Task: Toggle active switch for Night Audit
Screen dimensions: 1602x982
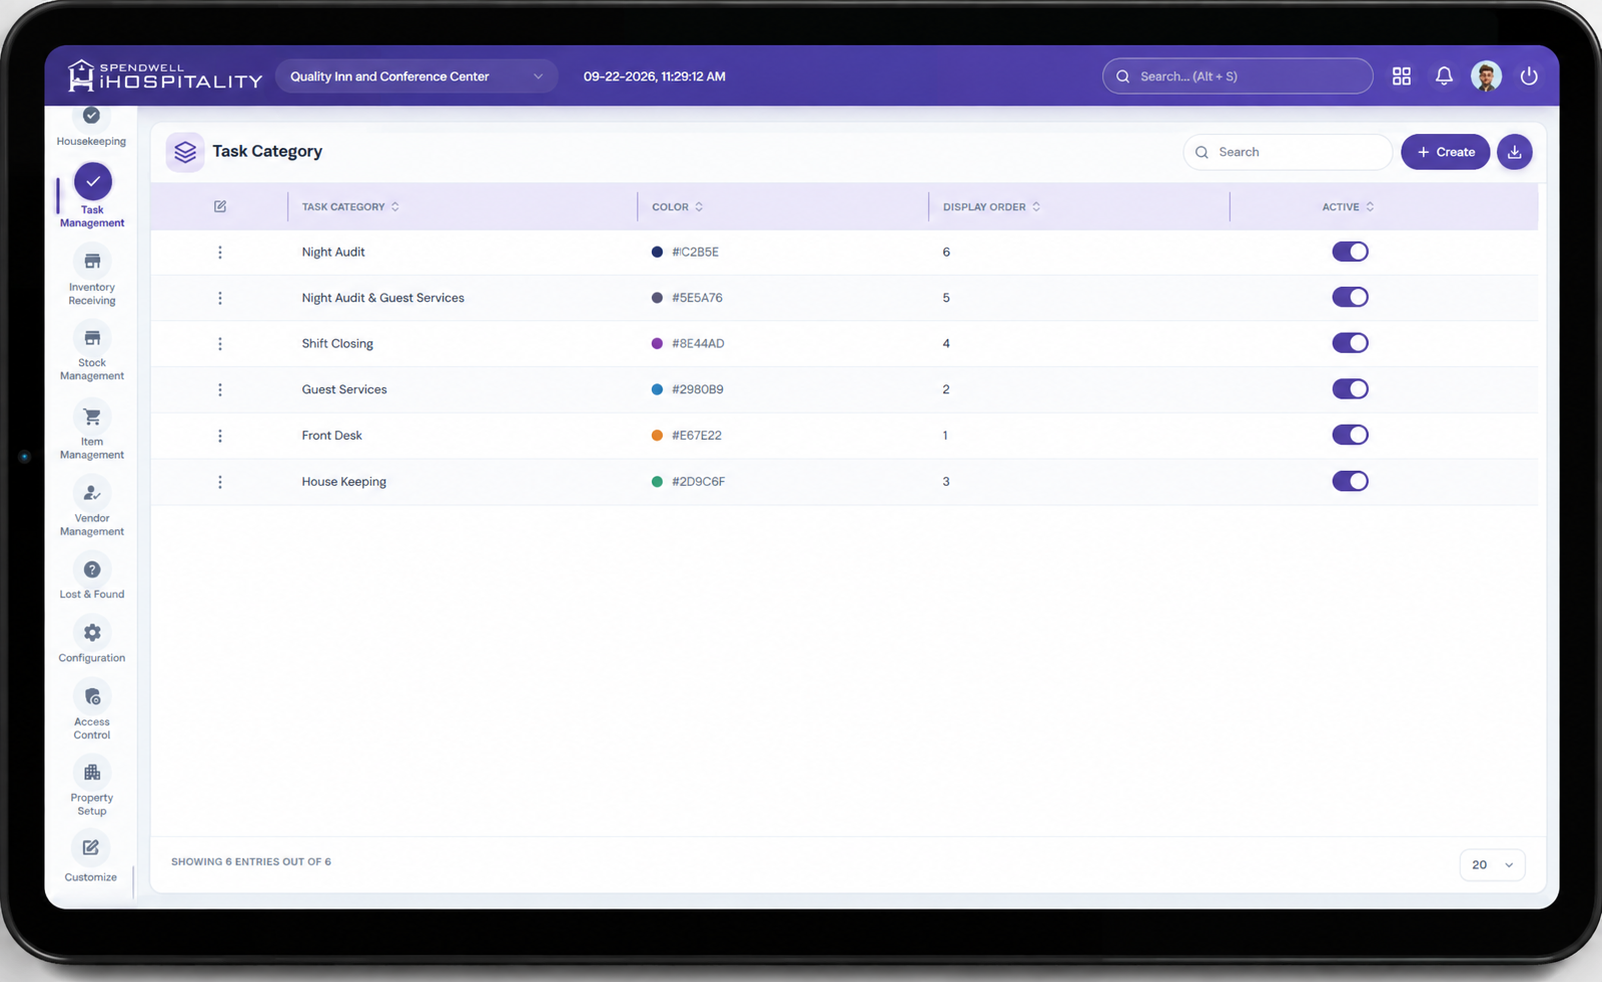Action: click(1350, 252)
